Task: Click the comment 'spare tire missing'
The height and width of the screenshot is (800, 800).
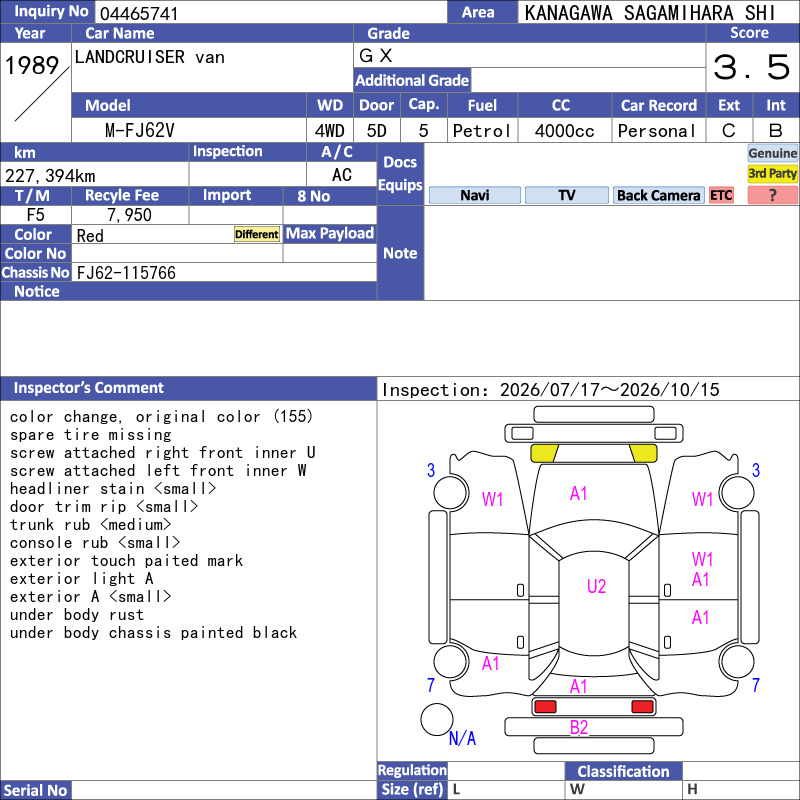Action: pyautogui.click(x=90, y=435)
